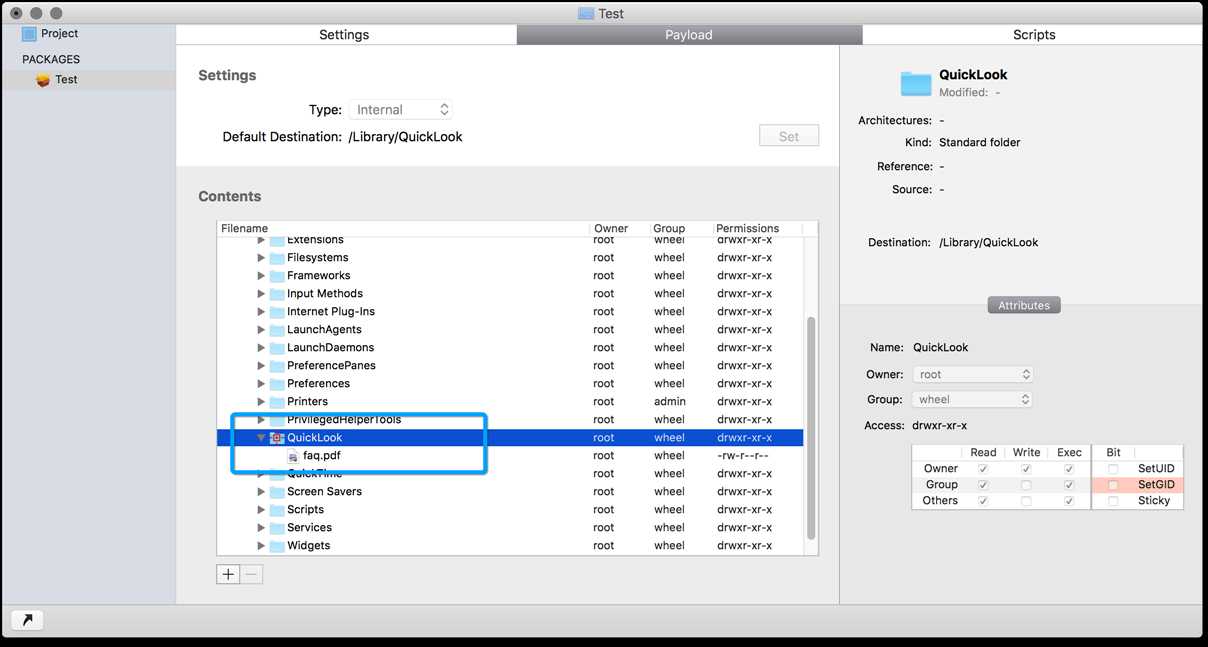Click the Attributes button
This screenshot has width=1208, height=647.
(1024, 305)
